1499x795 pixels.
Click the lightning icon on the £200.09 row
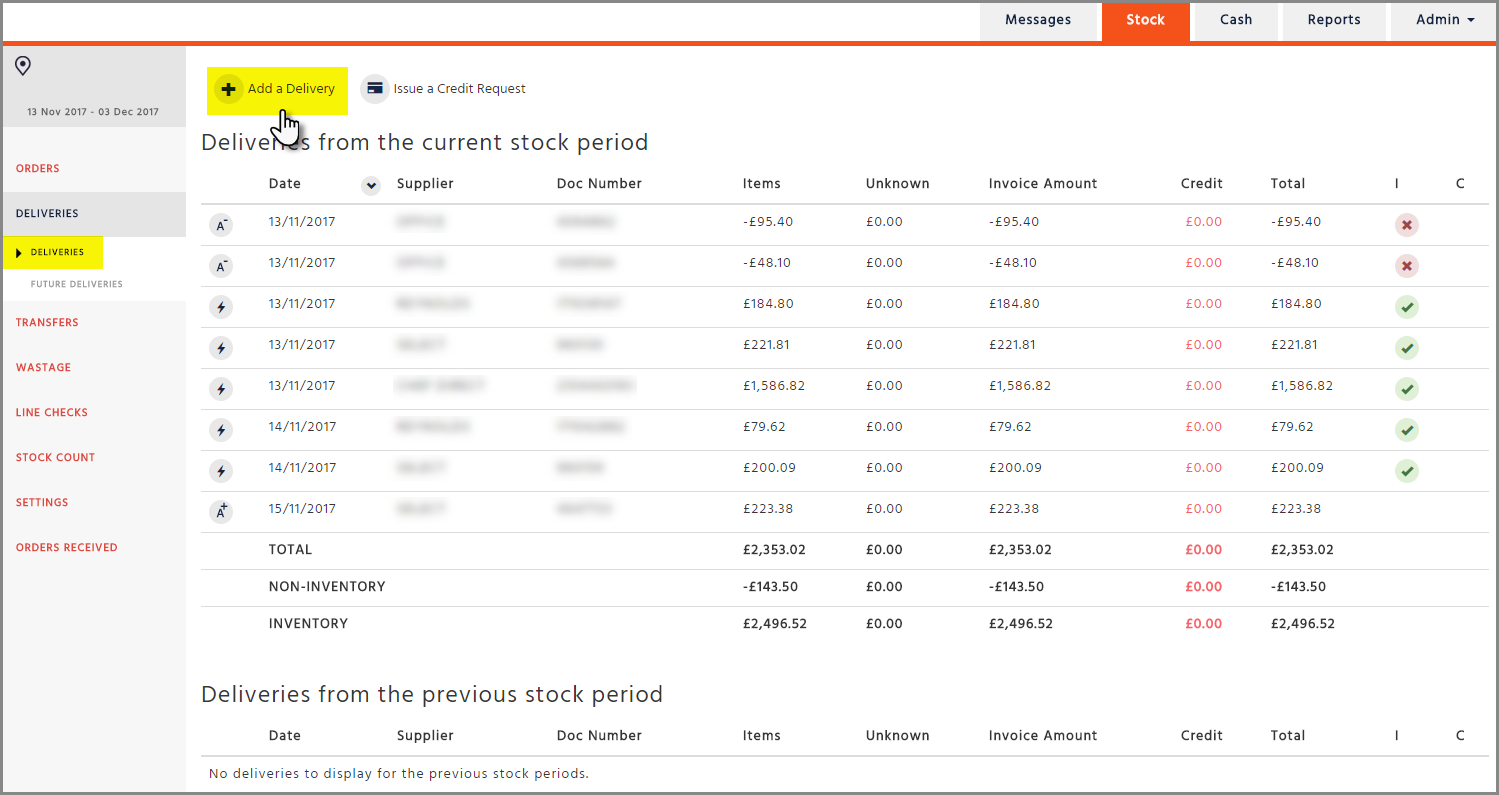coord(221,471)
